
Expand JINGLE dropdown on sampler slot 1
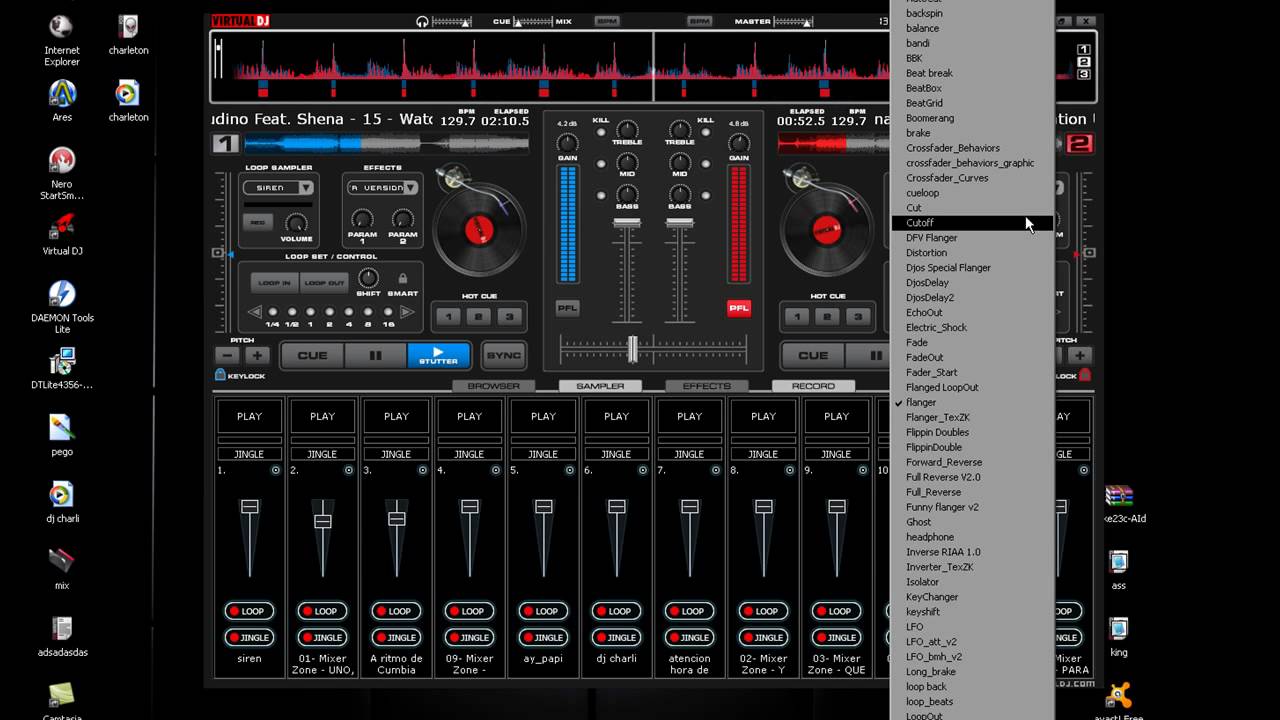pos(249,454)
